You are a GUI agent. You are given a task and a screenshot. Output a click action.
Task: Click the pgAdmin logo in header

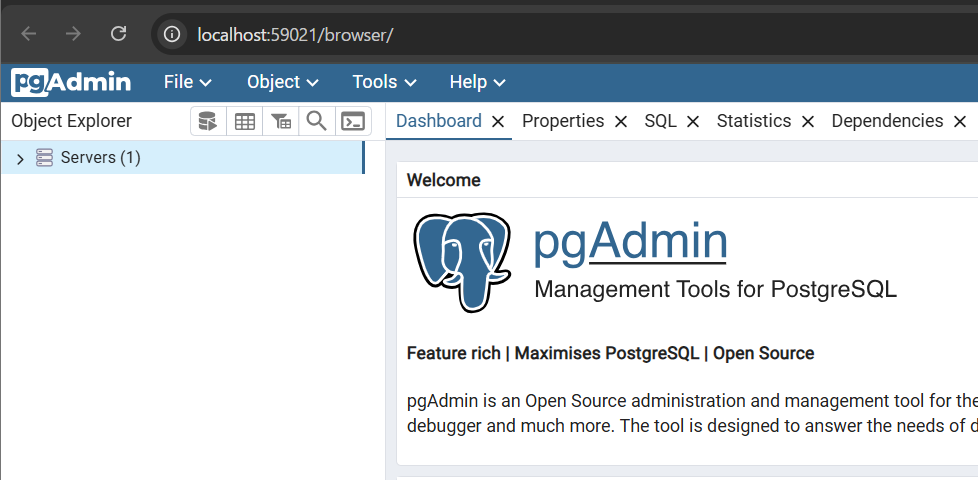[71, 82]
